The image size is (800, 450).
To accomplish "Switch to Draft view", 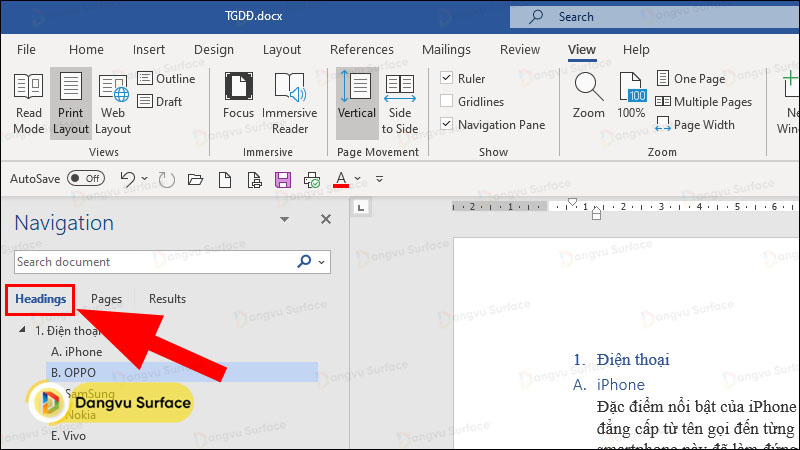I will tap(160, 102).
